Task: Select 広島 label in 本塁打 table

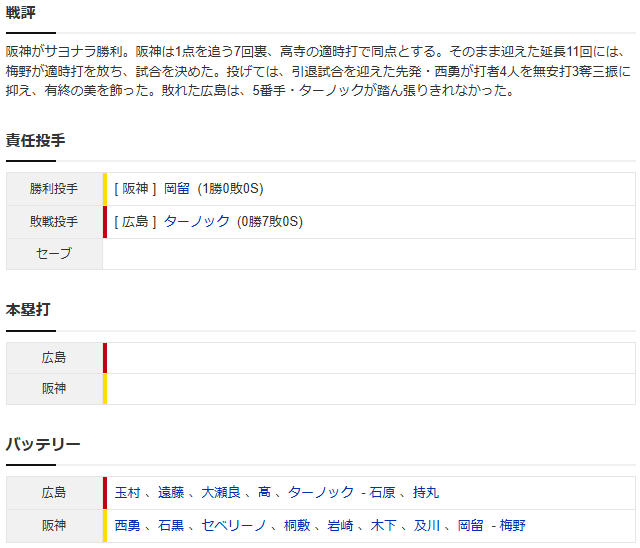Action: (x=54, y=358)
